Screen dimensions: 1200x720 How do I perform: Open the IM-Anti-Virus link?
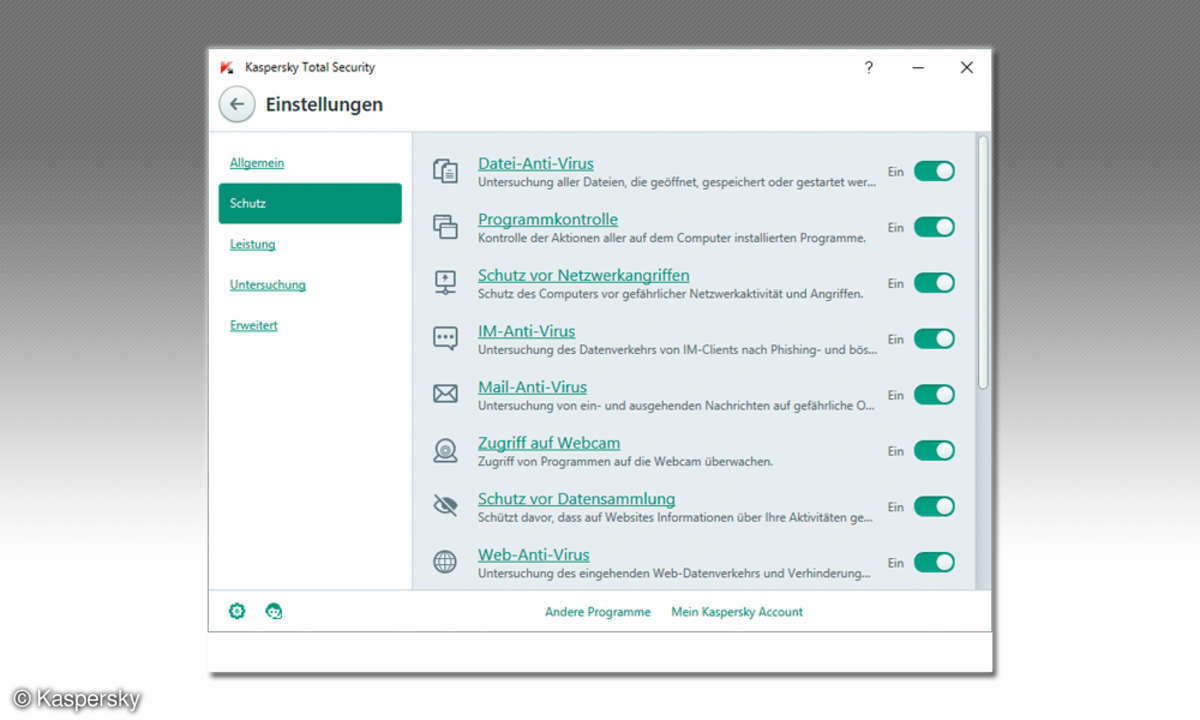coord(527,331)
